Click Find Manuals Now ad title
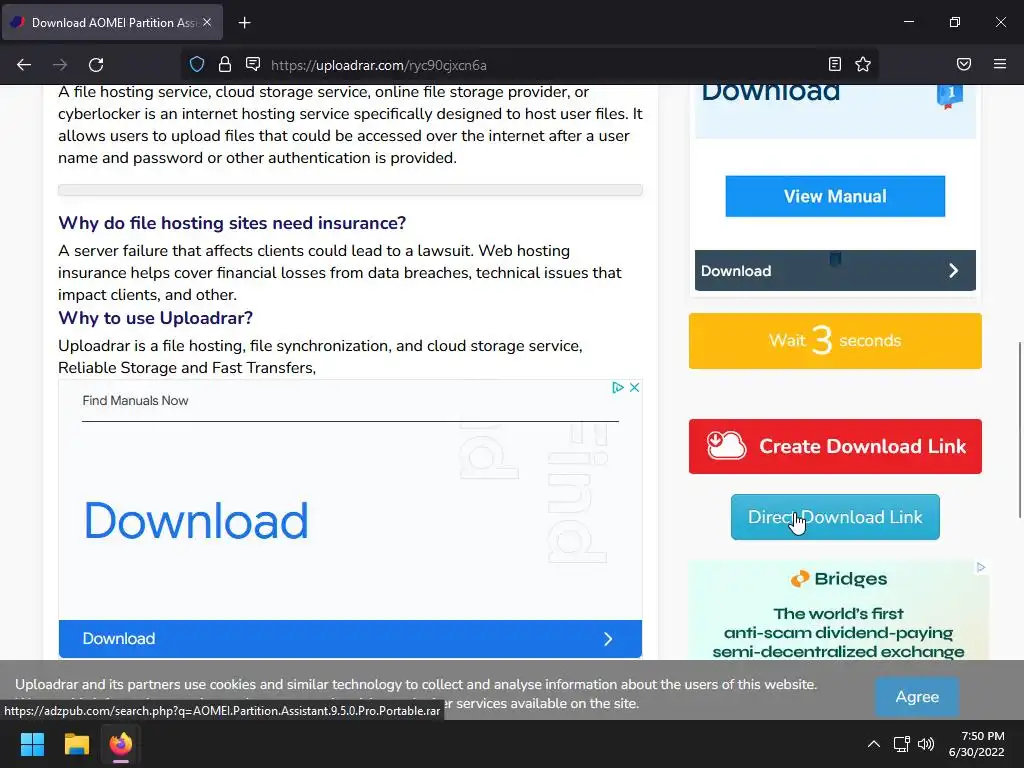The height and width of the screenshot is (768, 1024). tap(135, 400)
